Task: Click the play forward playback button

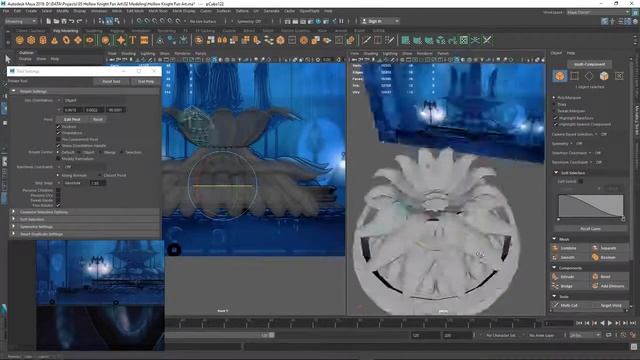Action: click(x=610, y=323)
